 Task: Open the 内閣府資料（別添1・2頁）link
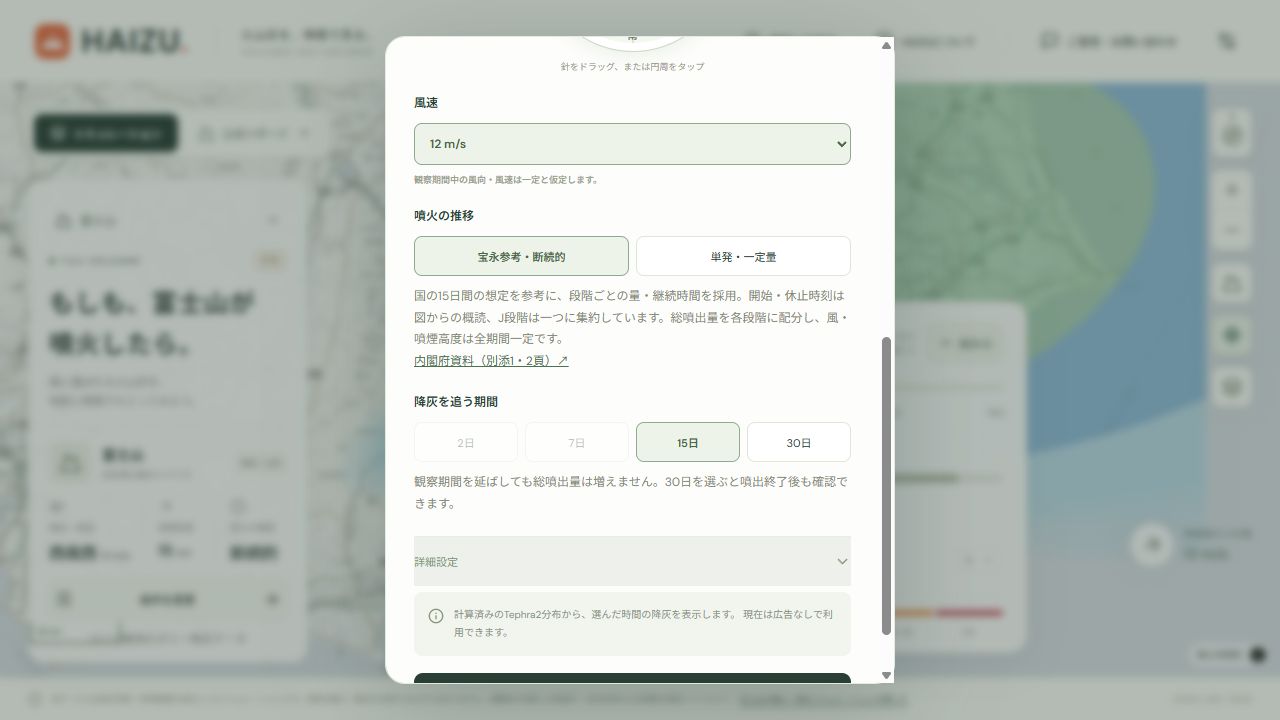(491, 361)
